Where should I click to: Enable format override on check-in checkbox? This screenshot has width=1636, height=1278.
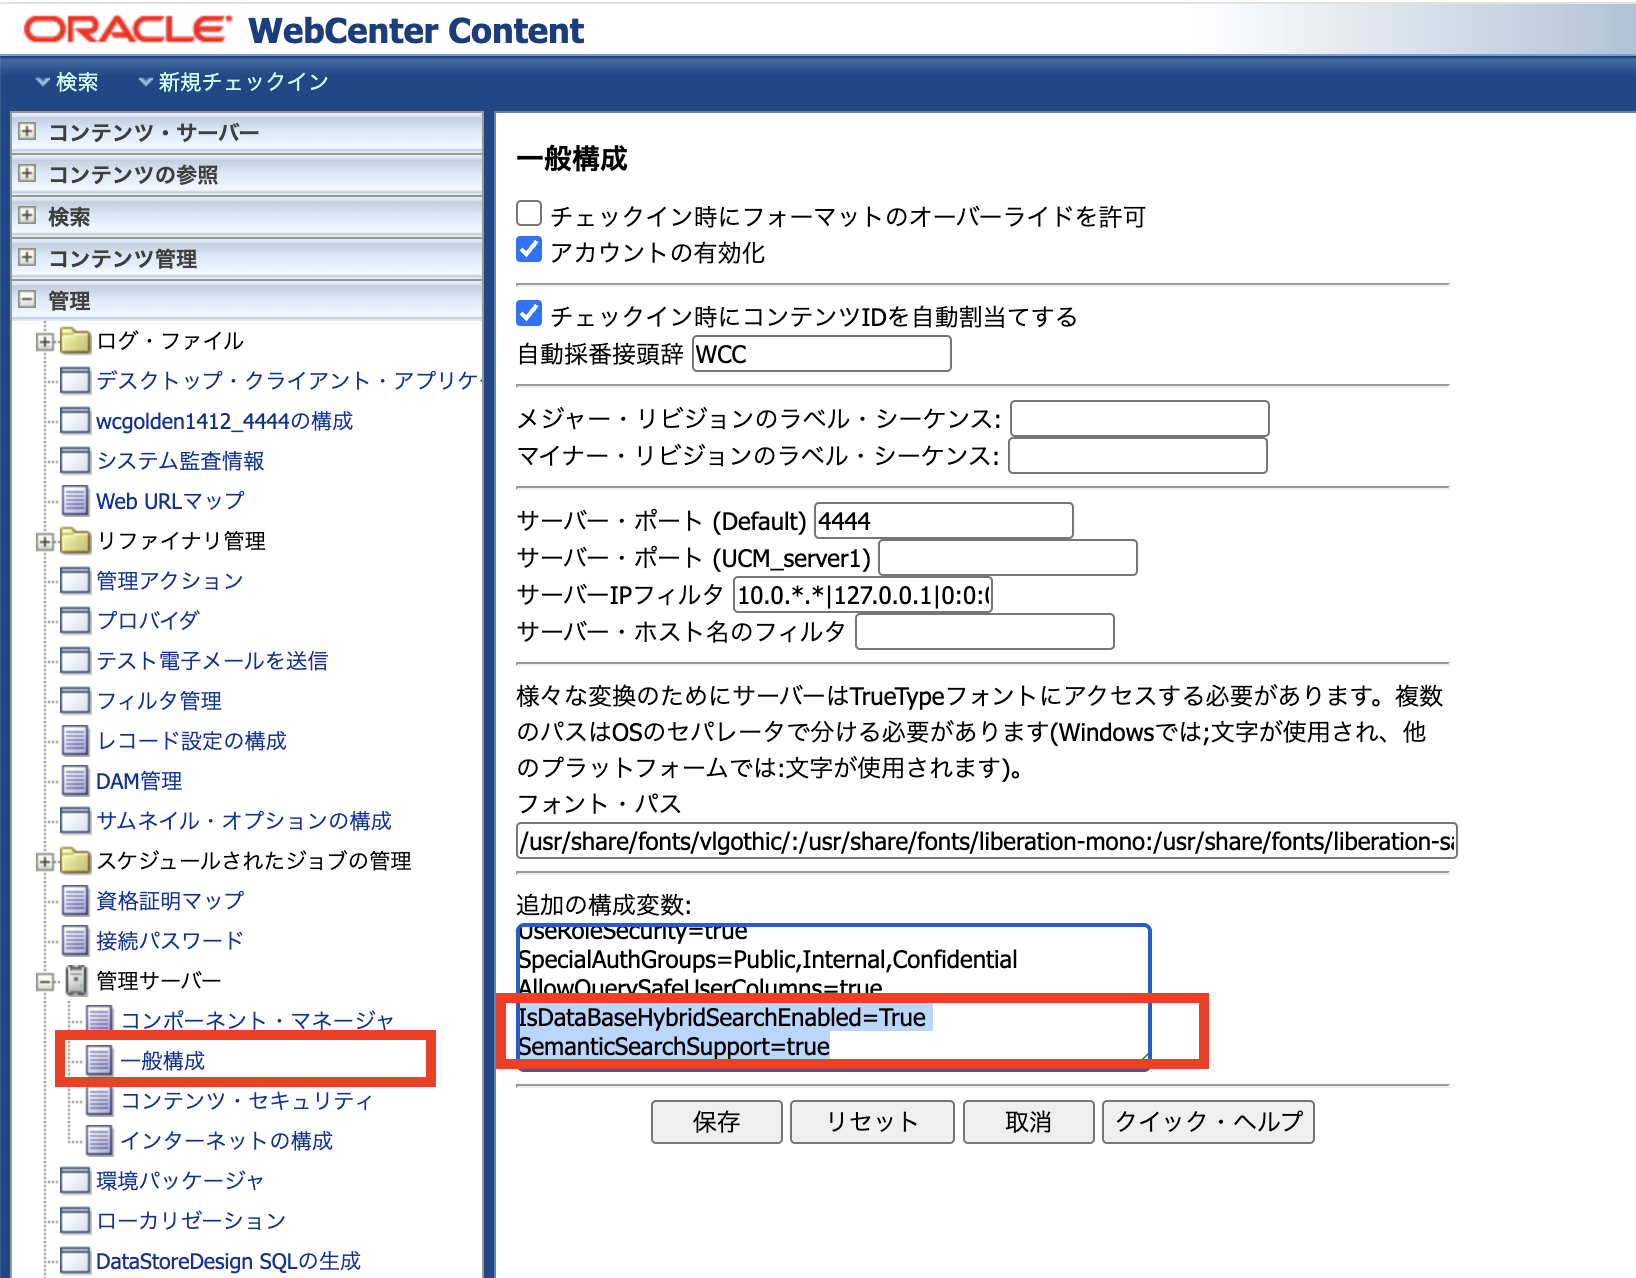[x=529, y=214]
